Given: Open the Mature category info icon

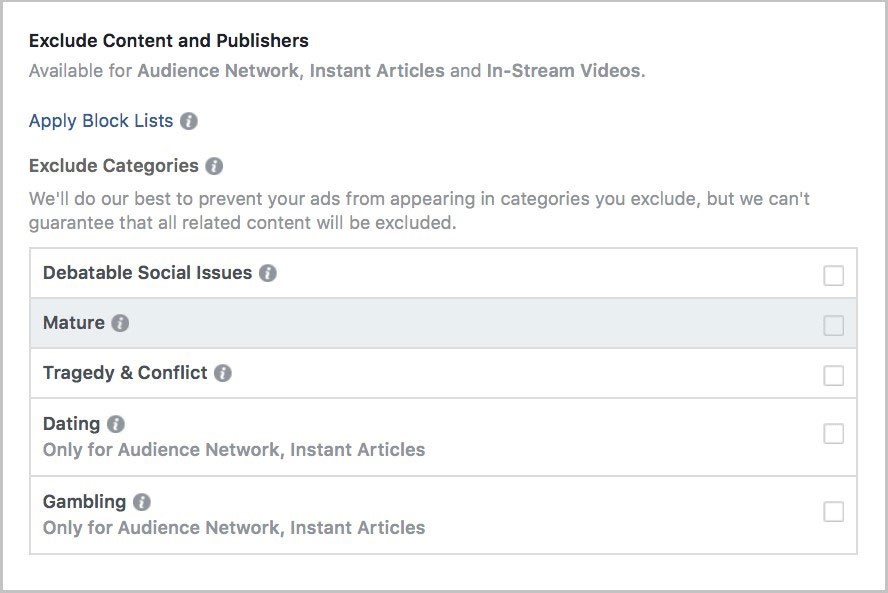Looking at the screenshot, I should coord(120,323).
